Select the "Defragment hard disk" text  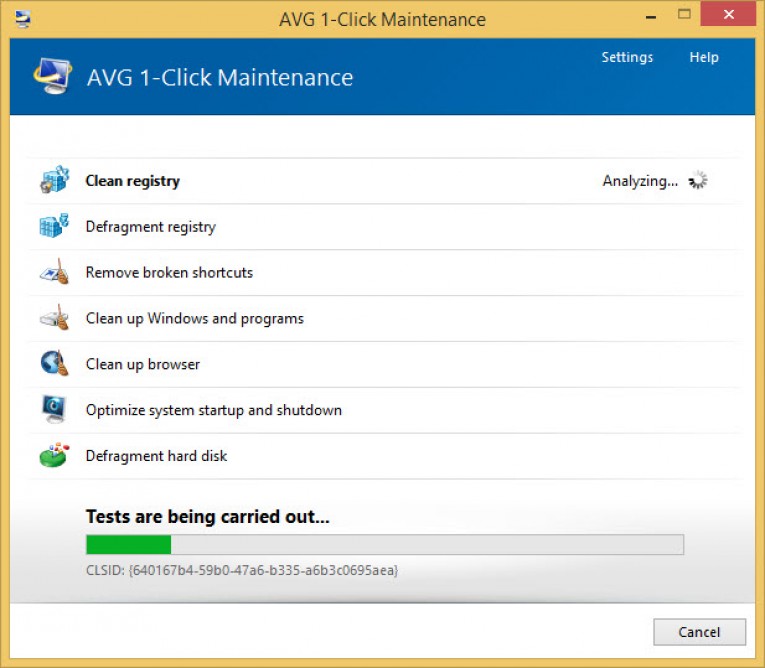pyautogui.click(x=156, y=456)
